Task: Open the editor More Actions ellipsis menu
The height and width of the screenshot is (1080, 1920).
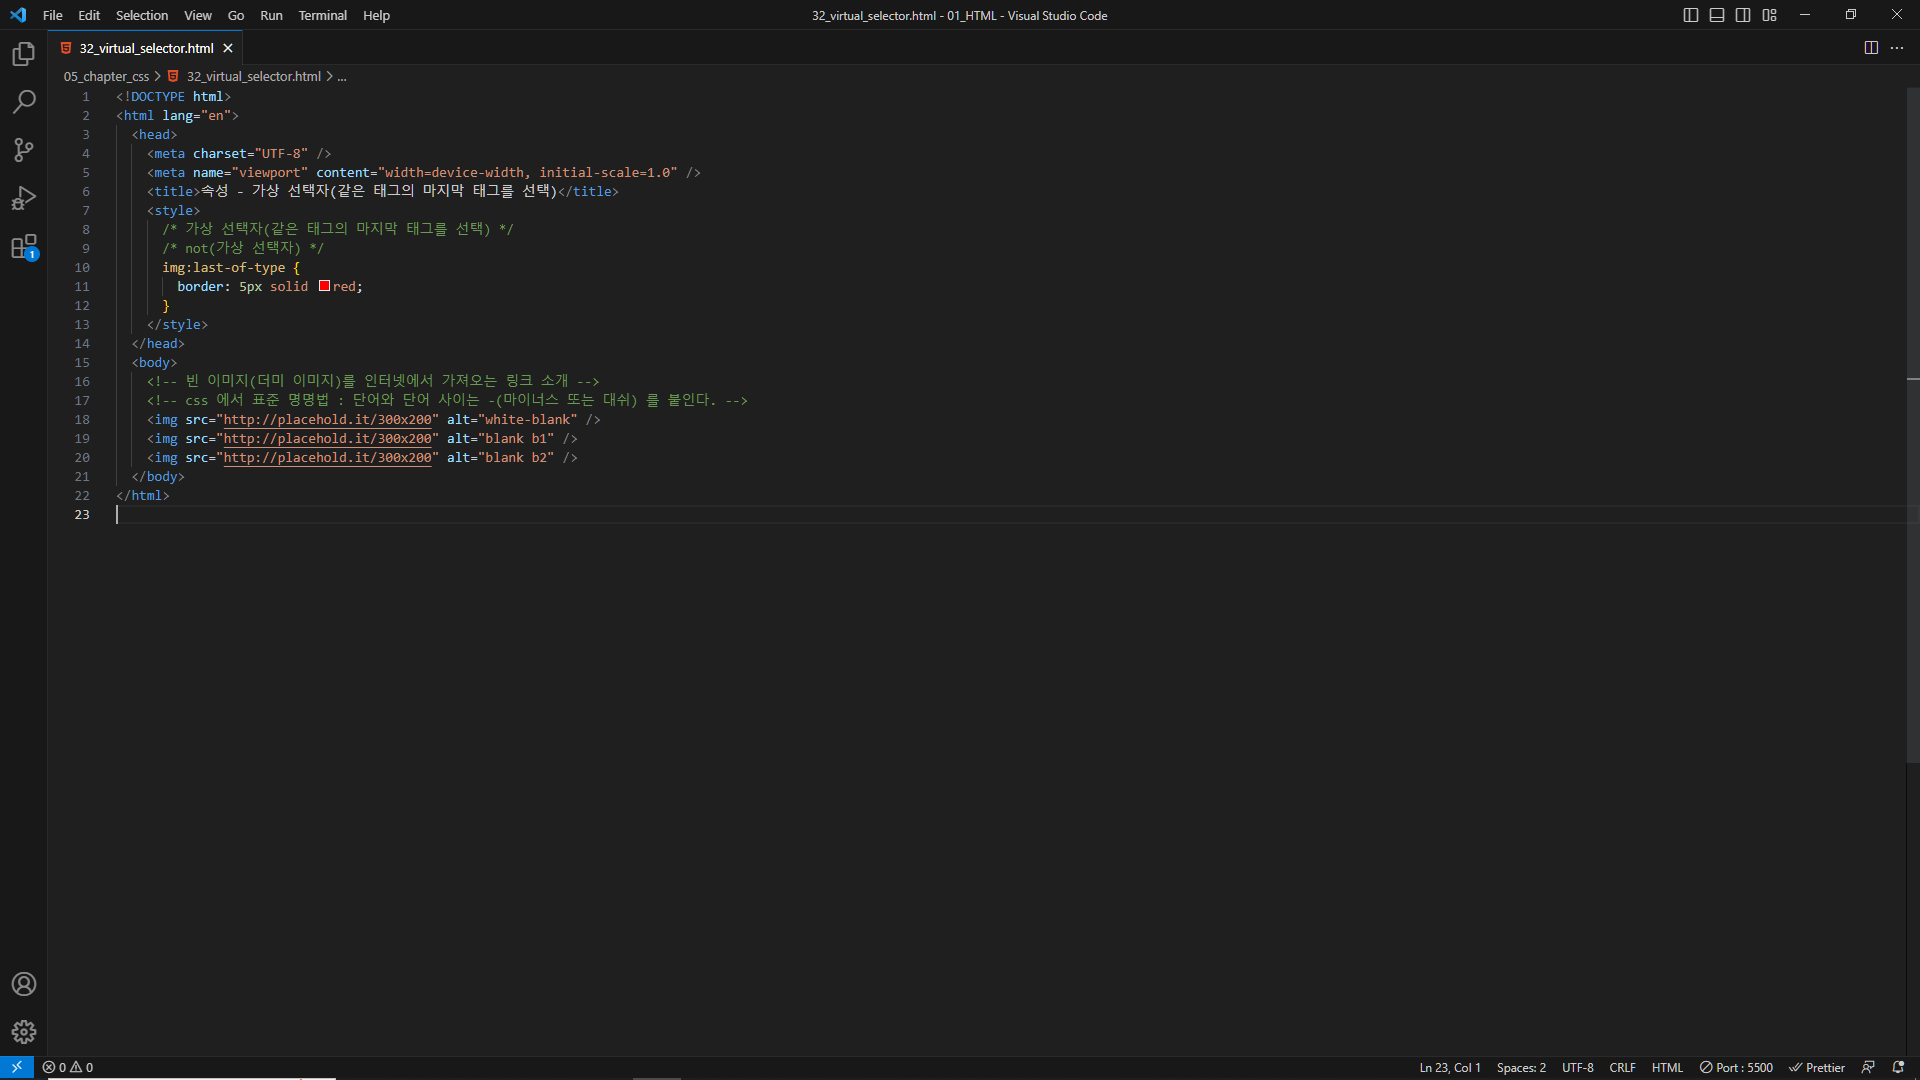Action: pyautogui.click(x=1897, y=48)
